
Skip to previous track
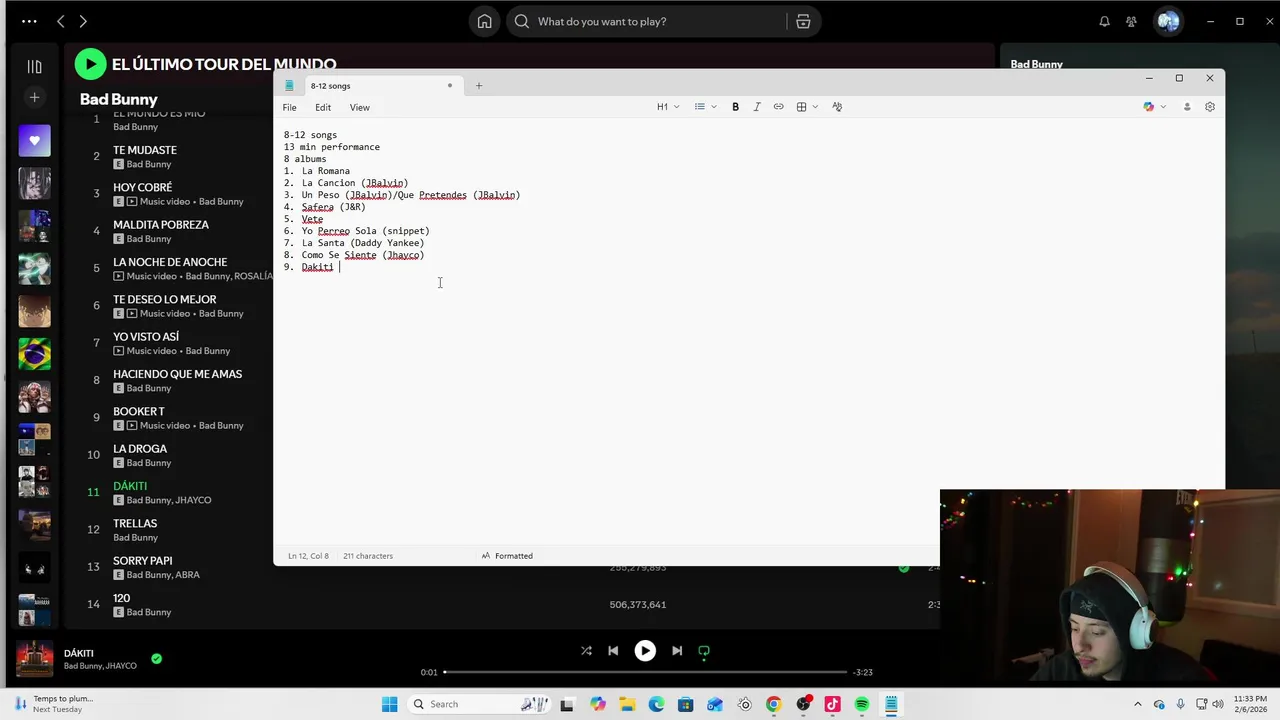pos(613,651)
